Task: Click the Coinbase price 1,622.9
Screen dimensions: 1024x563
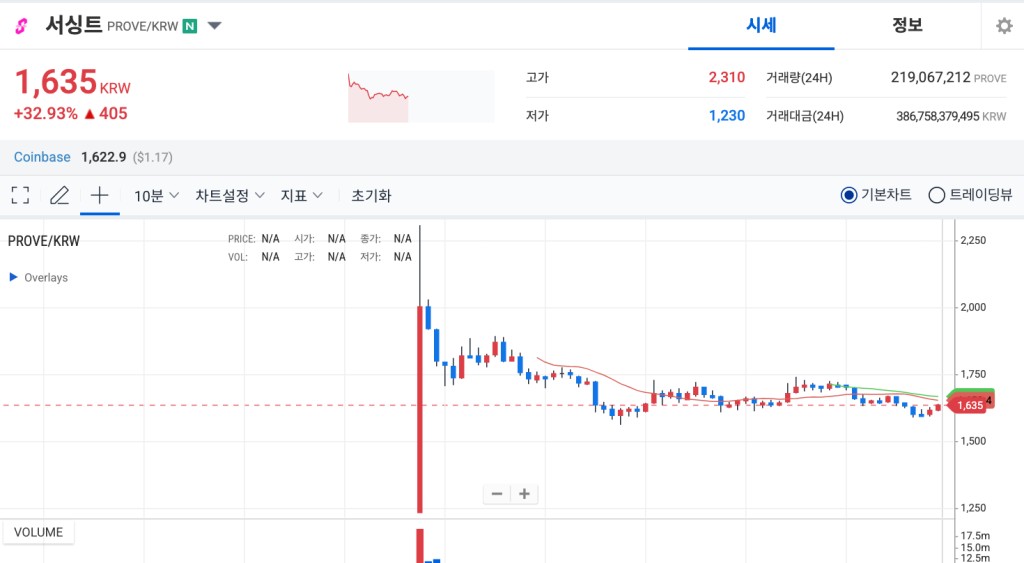Action: pyautogui.click(x=104, y=157)
